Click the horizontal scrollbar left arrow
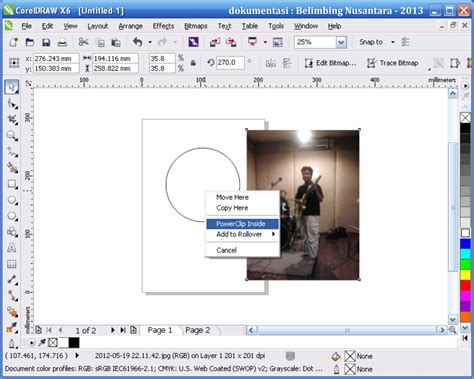 [251, 330]
